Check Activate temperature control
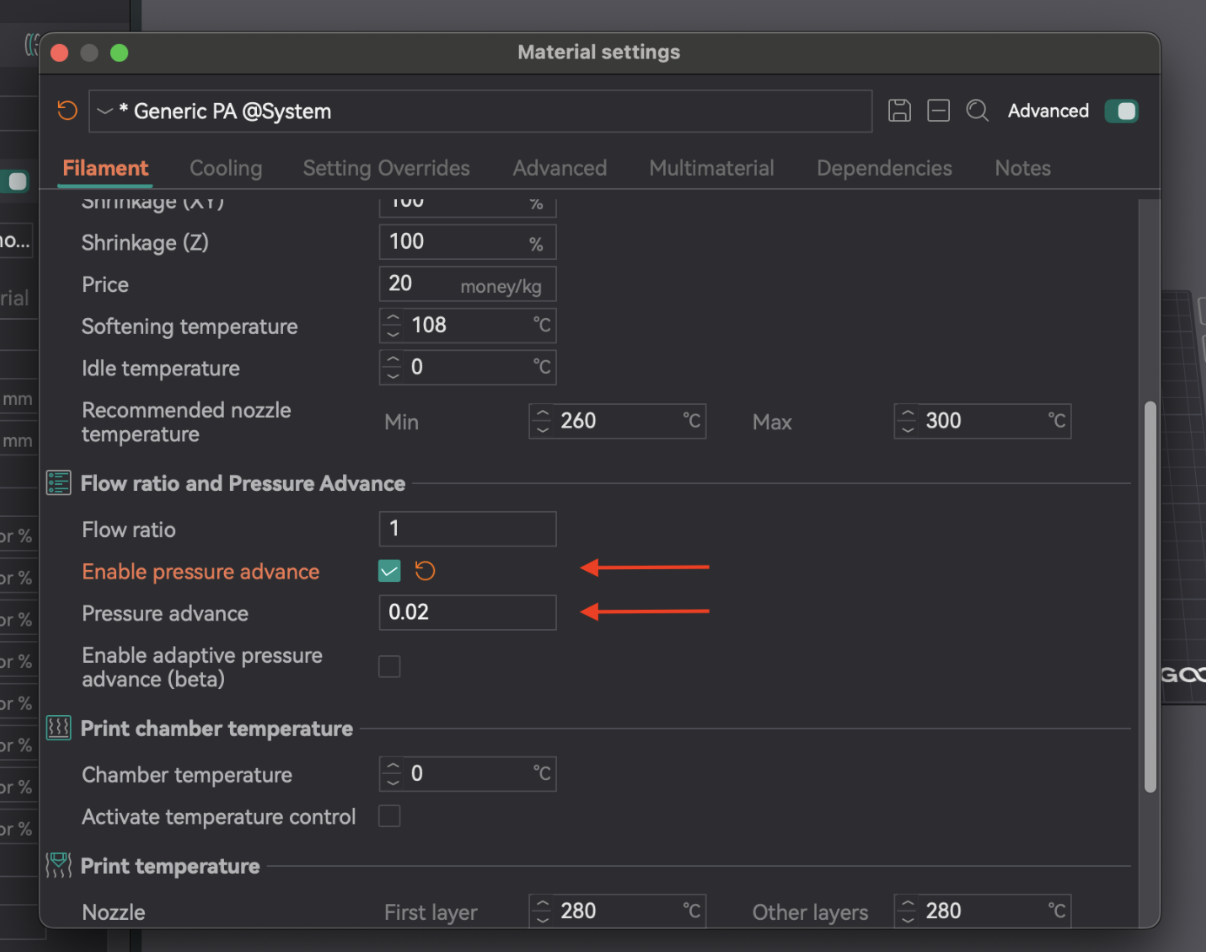Viewport: 1206px width, 952px height. coord(389,816)
